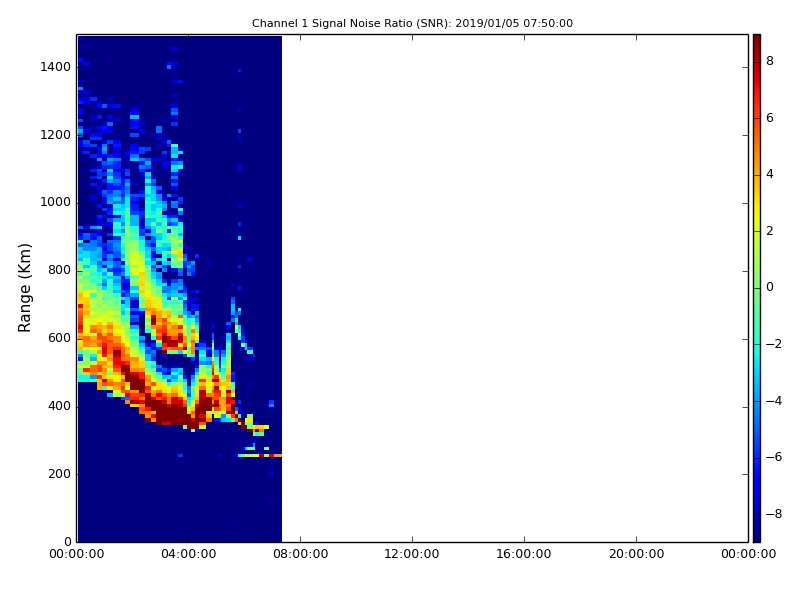Click the 800 y-axis tick label
800x600 pixels.
[59, 270]
